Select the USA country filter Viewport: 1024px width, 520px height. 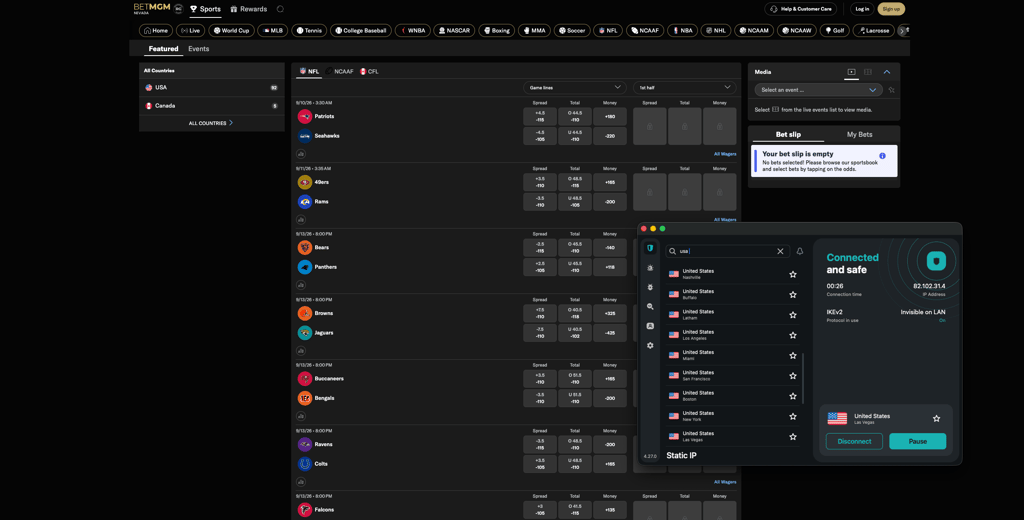[212, 88]
